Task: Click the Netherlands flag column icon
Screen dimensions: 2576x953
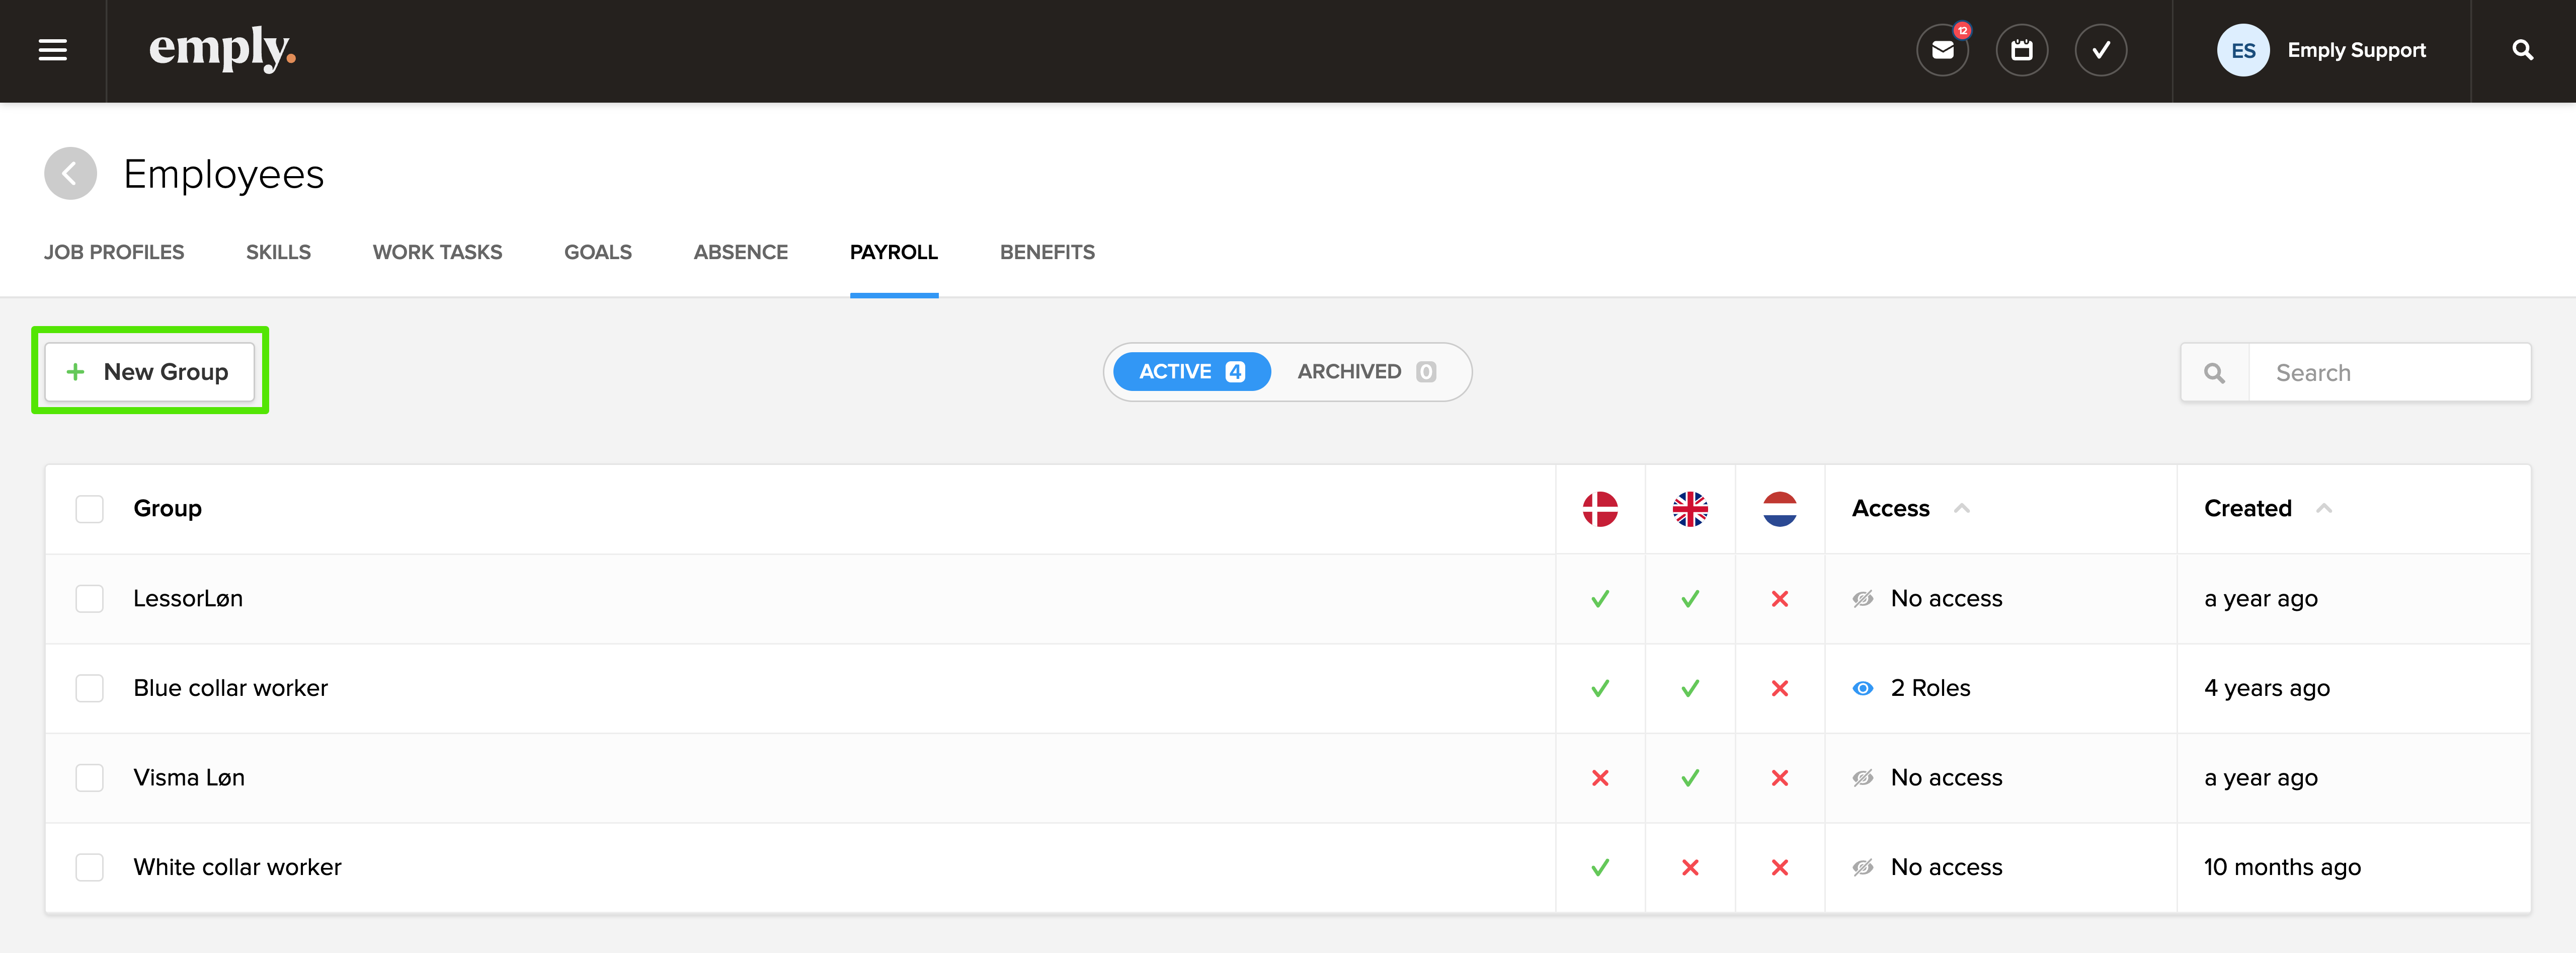Action: [1779, 509]
